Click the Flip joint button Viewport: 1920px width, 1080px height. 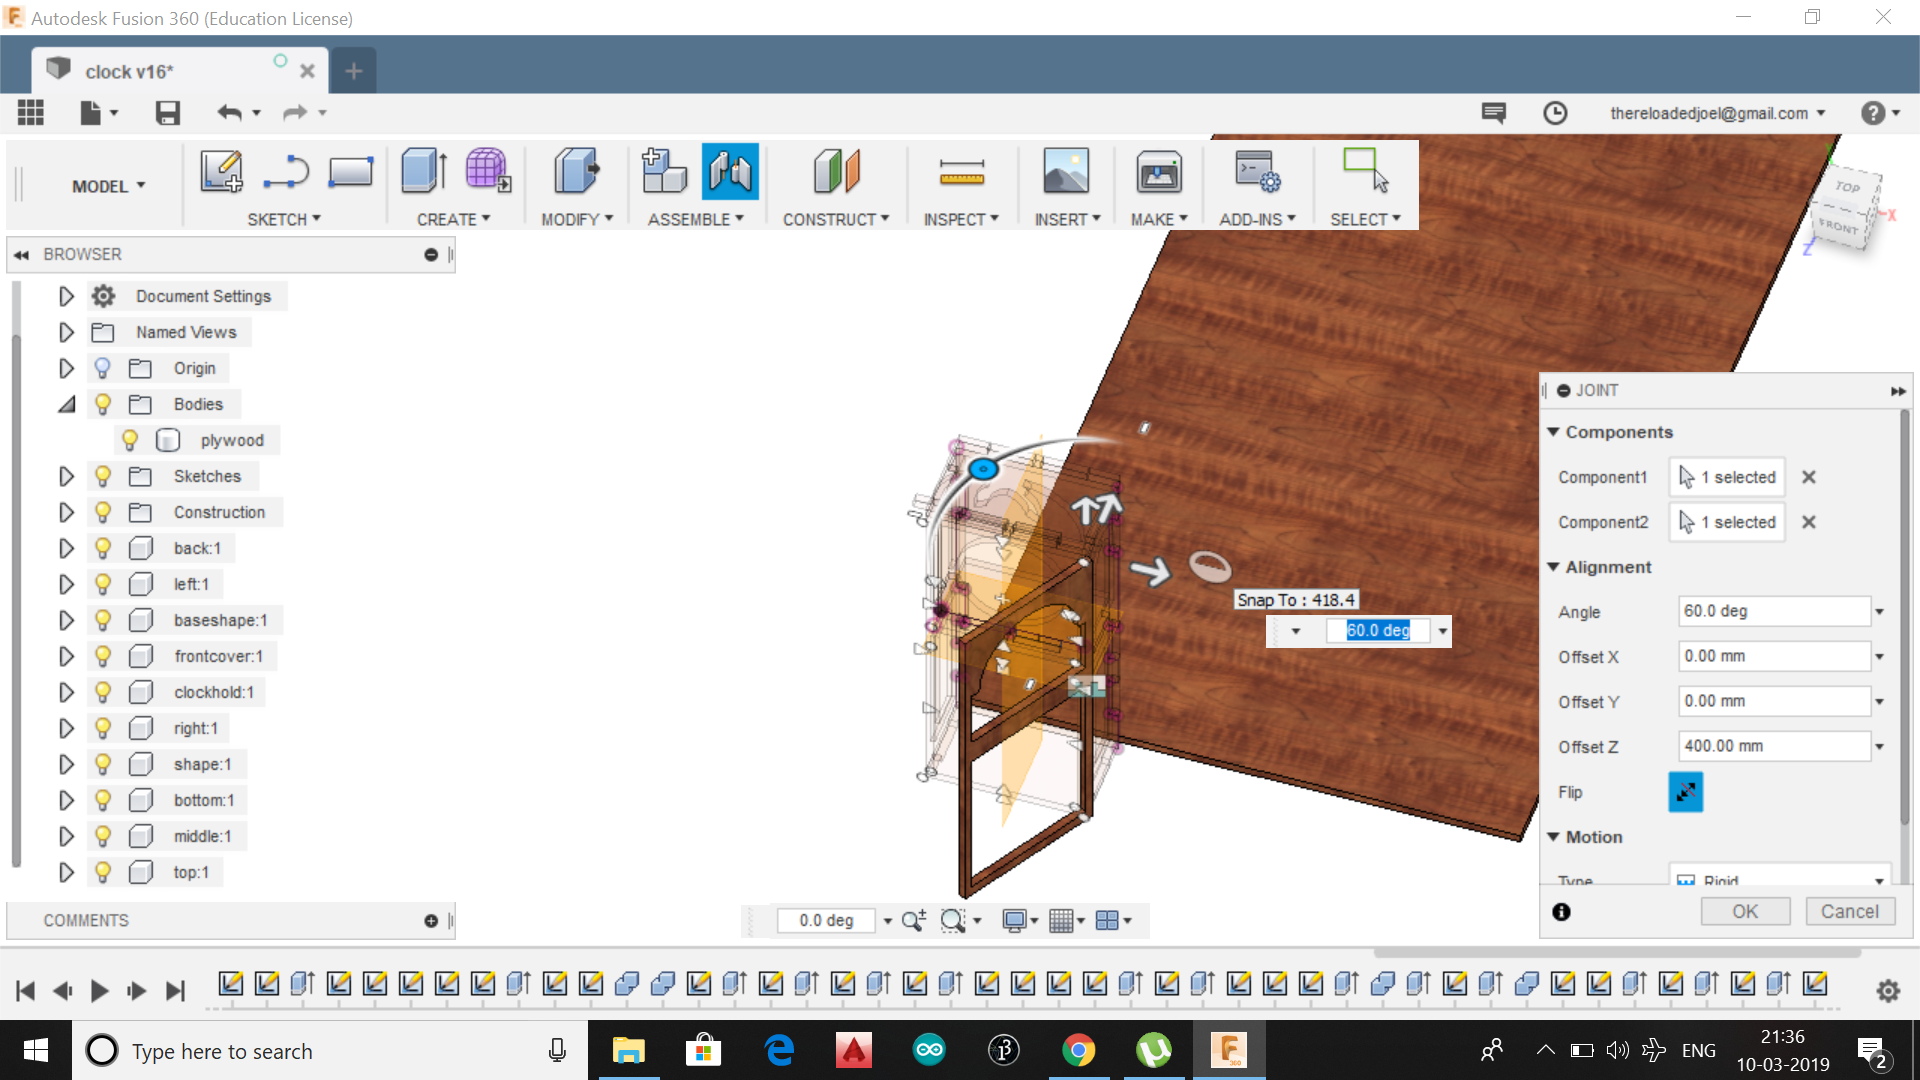click(x=1685, y=792)
